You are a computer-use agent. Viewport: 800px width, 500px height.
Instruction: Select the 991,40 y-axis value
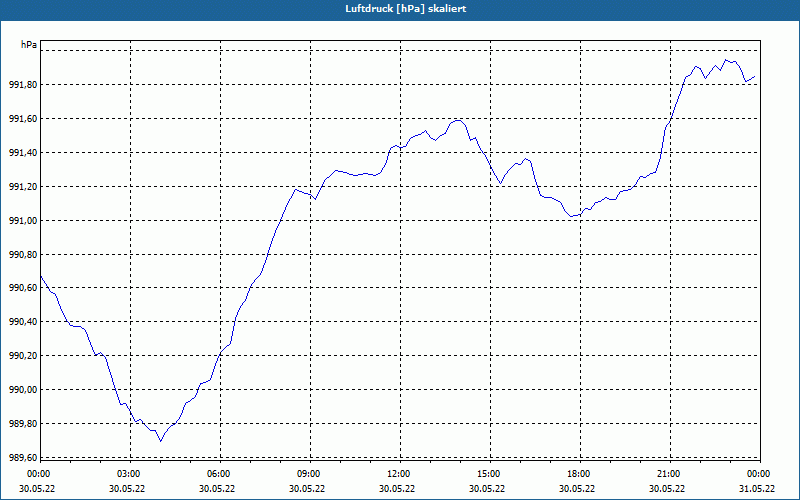[x=23, y=153]
